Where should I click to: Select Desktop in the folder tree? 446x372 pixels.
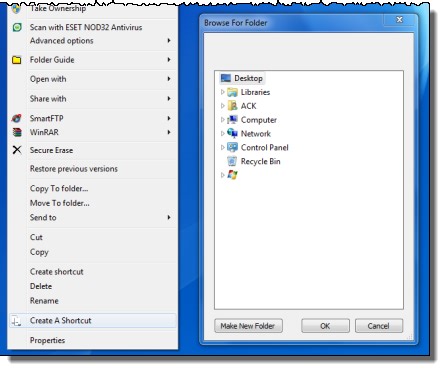pos(248,78)
